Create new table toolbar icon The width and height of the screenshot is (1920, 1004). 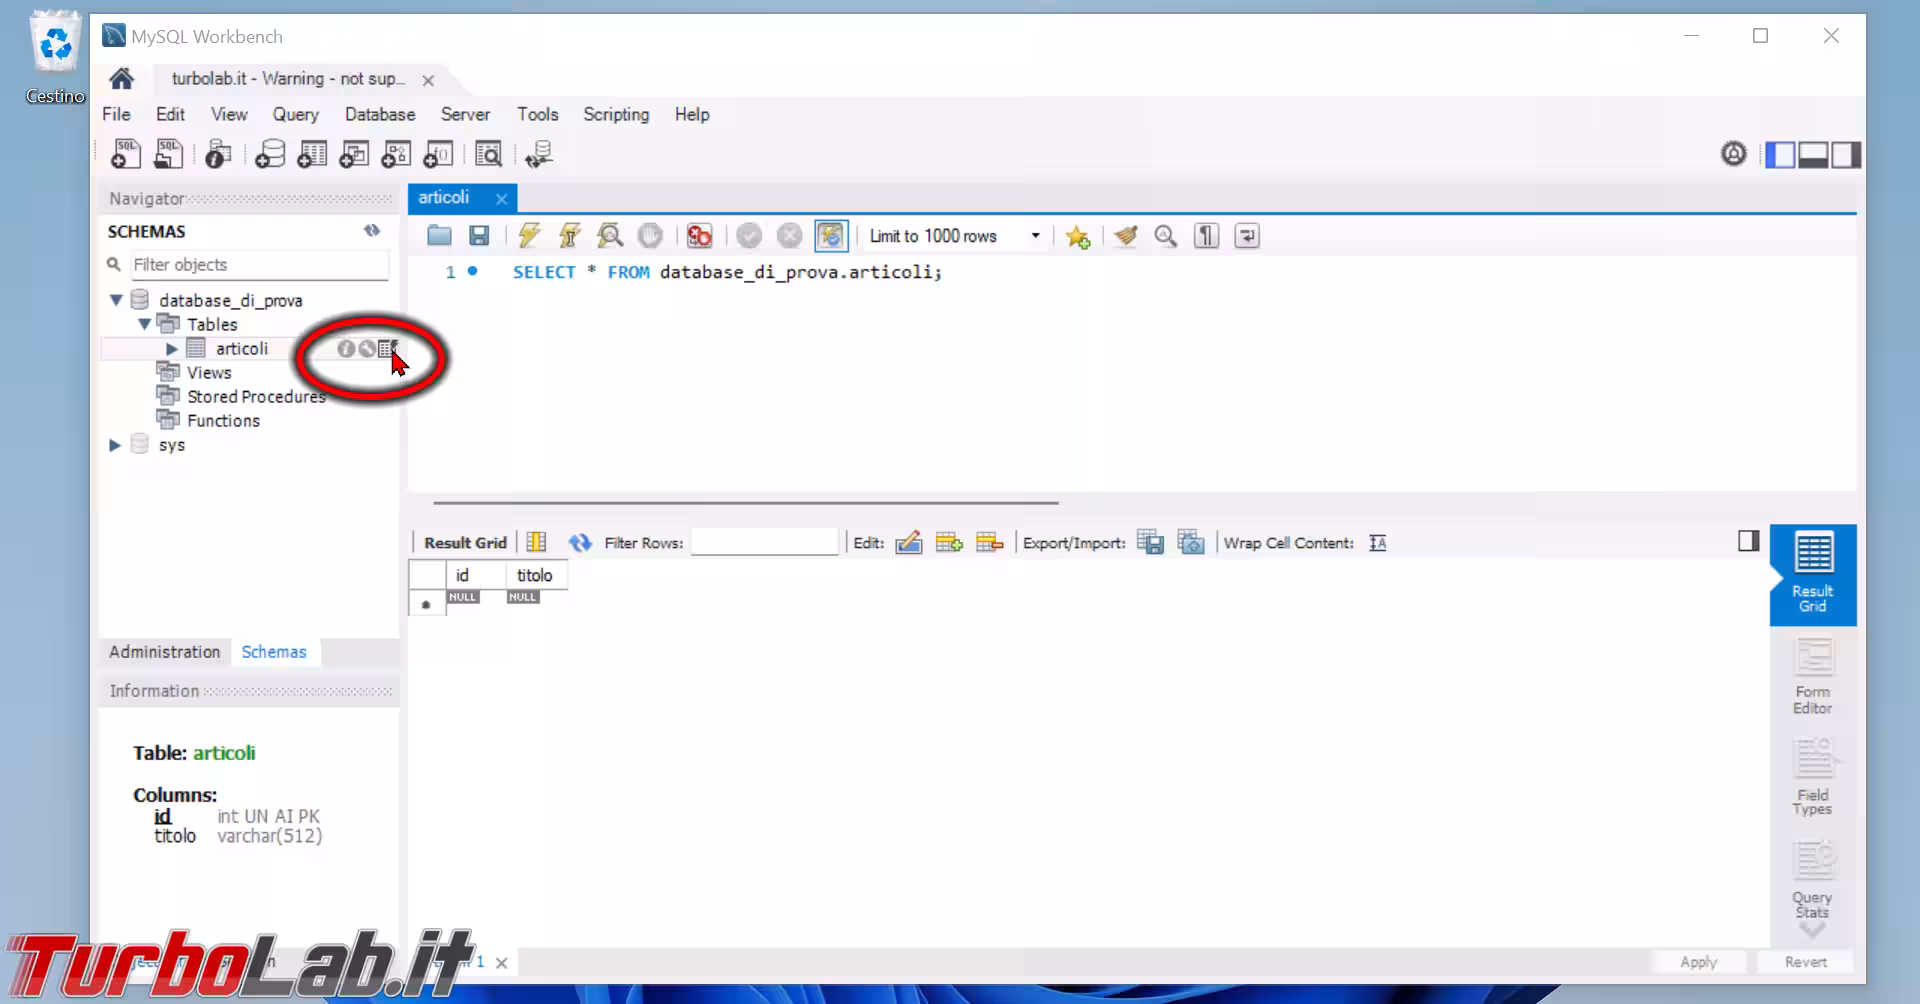(x=312, y=154)
